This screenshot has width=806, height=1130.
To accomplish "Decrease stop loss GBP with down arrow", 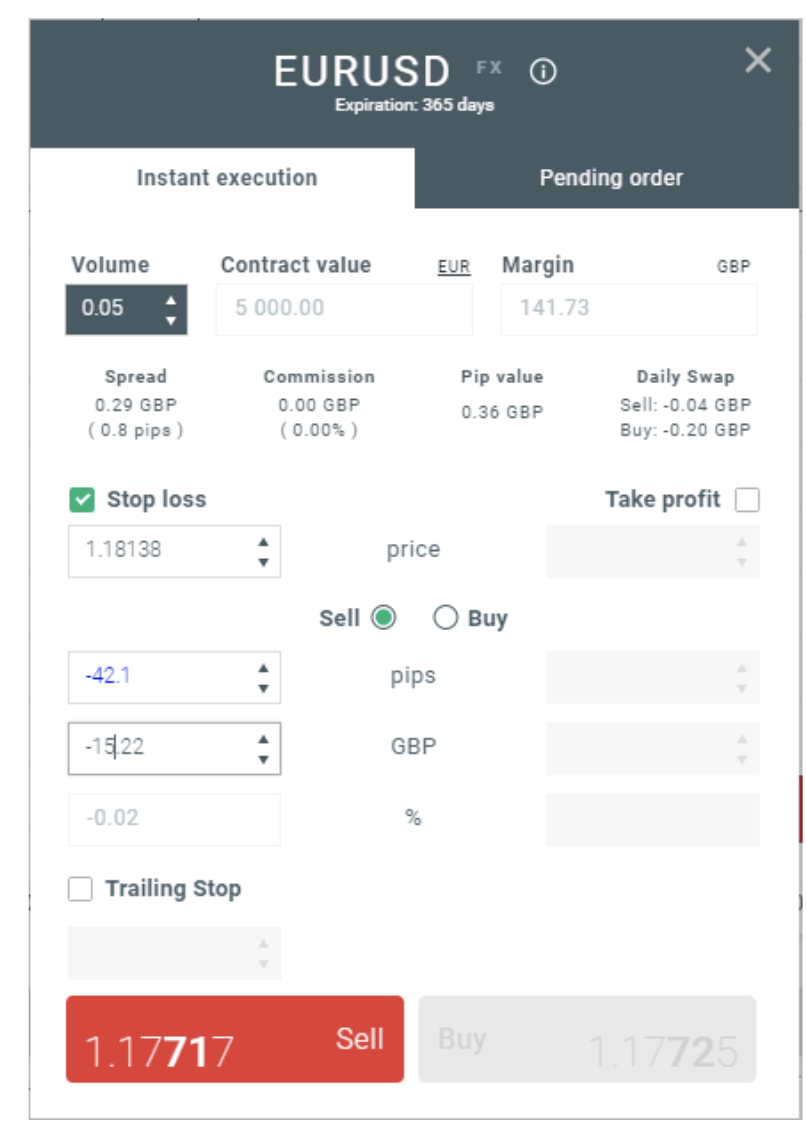I will tap(263, 759).
